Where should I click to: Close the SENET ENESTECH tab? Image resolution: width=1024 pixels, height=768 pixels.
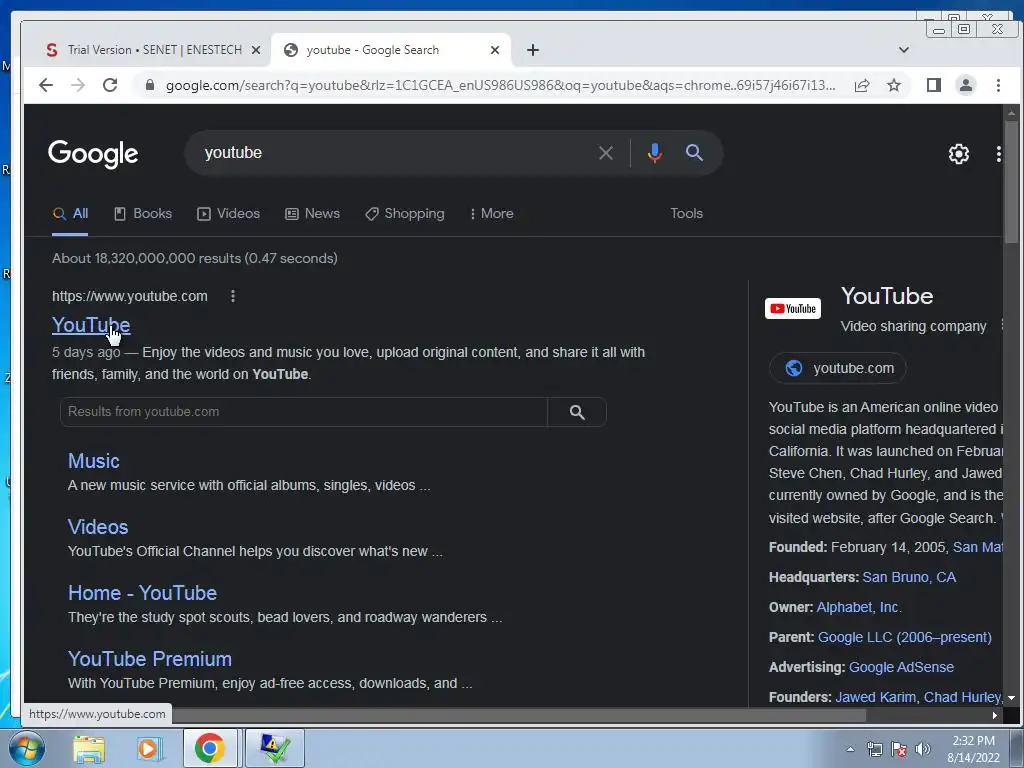[256, 50]
